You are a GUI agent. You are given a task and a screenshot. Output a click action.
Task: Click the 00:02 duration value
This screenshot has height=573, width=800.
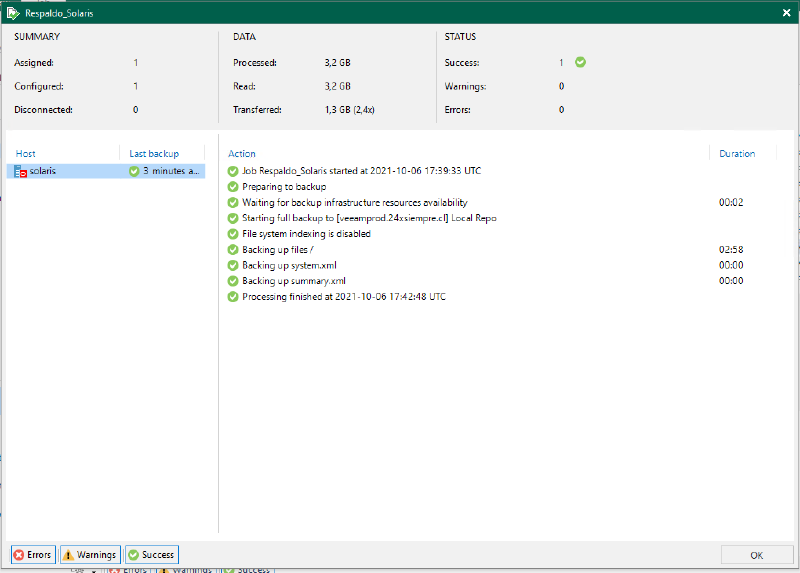(x=731, y=203)
